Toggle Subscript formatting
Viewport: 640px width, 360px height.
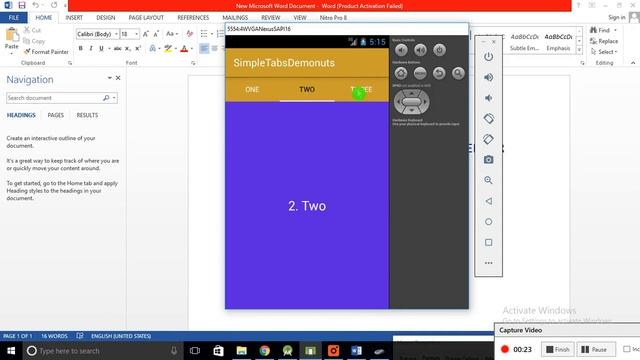click(x=128, y=49)
